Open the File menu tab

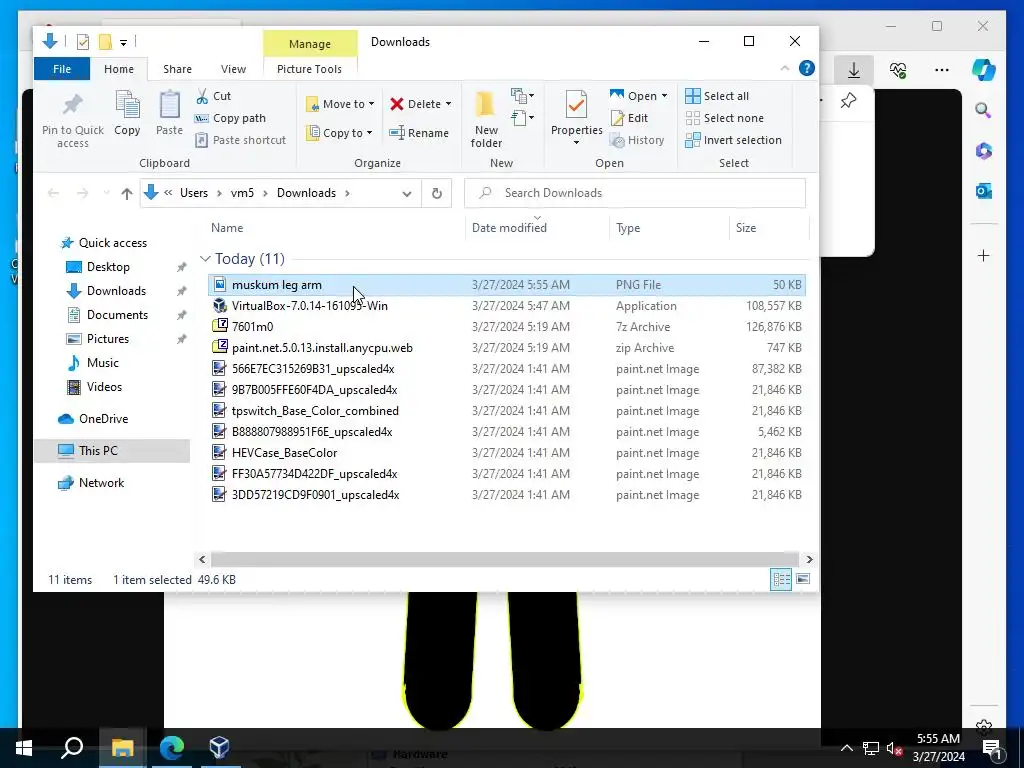click(x=62, y=69)
